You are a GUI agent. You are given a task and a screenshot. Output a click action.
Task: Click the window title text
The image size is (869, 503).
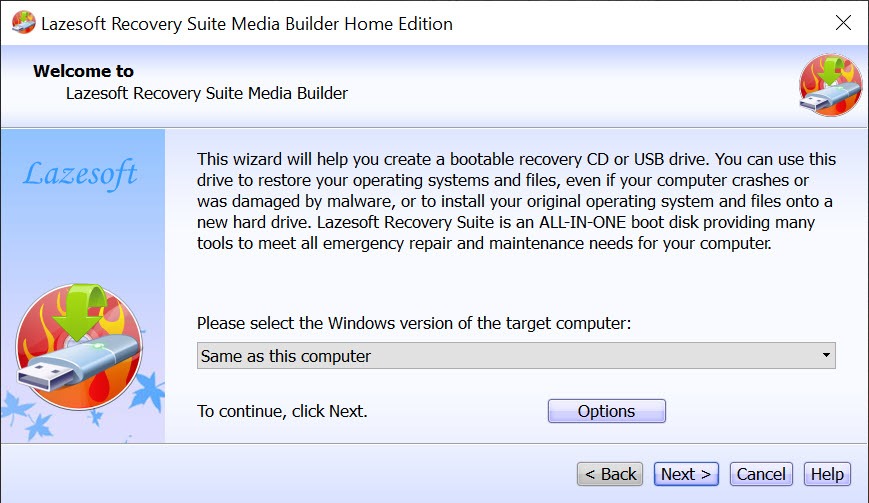pyautogui.click(x=247, y=24)
